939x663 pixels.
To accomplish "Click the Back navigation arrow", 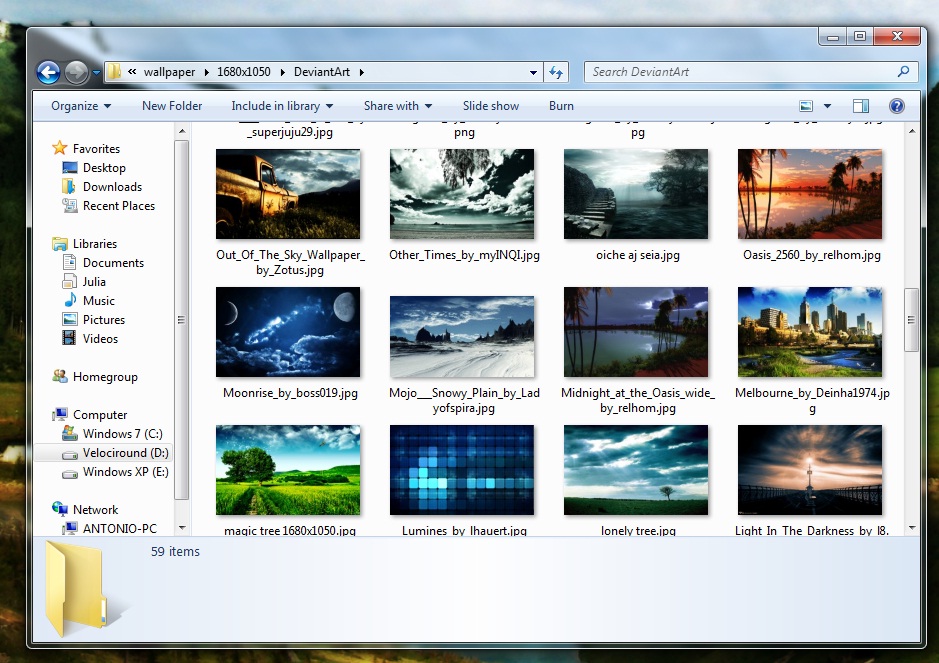I will (49, 72).
